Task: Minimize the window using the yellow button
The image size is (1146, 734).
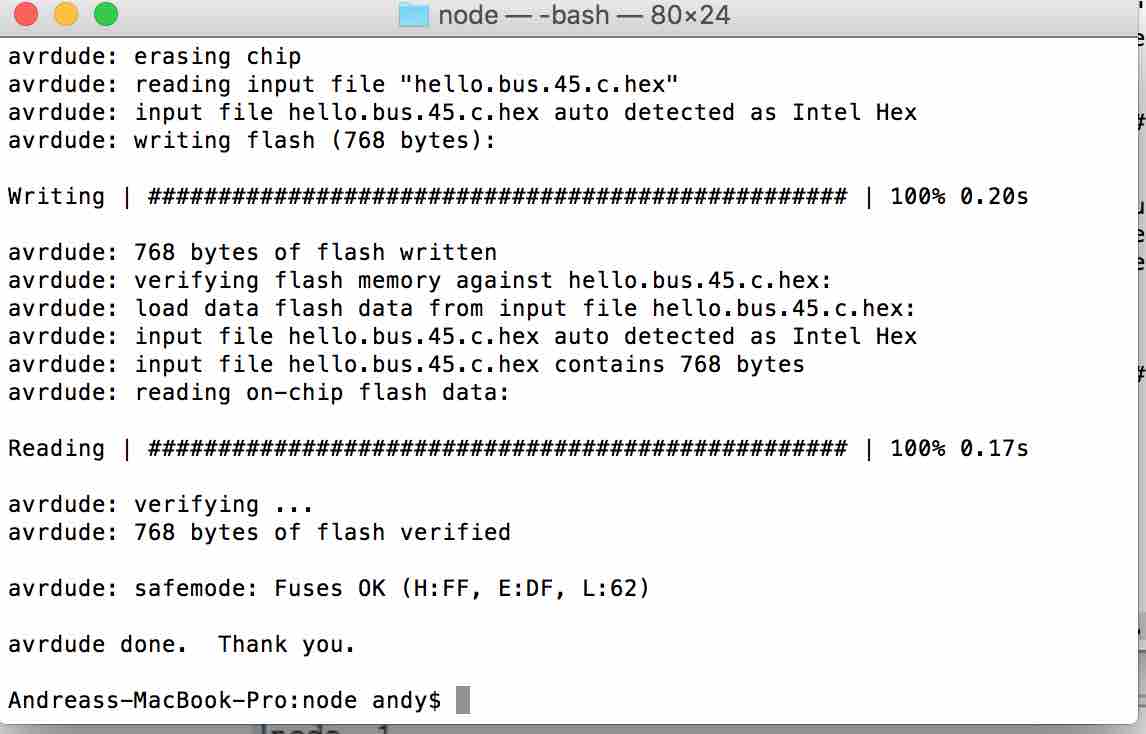Action: [x=66, y=14]
